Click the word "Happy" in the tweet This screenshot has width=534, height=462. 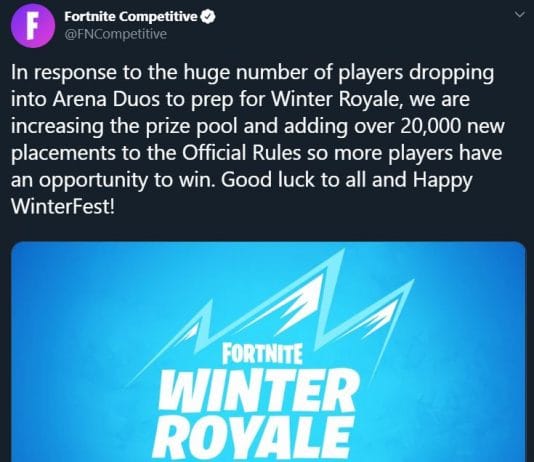tap(443, 180)
